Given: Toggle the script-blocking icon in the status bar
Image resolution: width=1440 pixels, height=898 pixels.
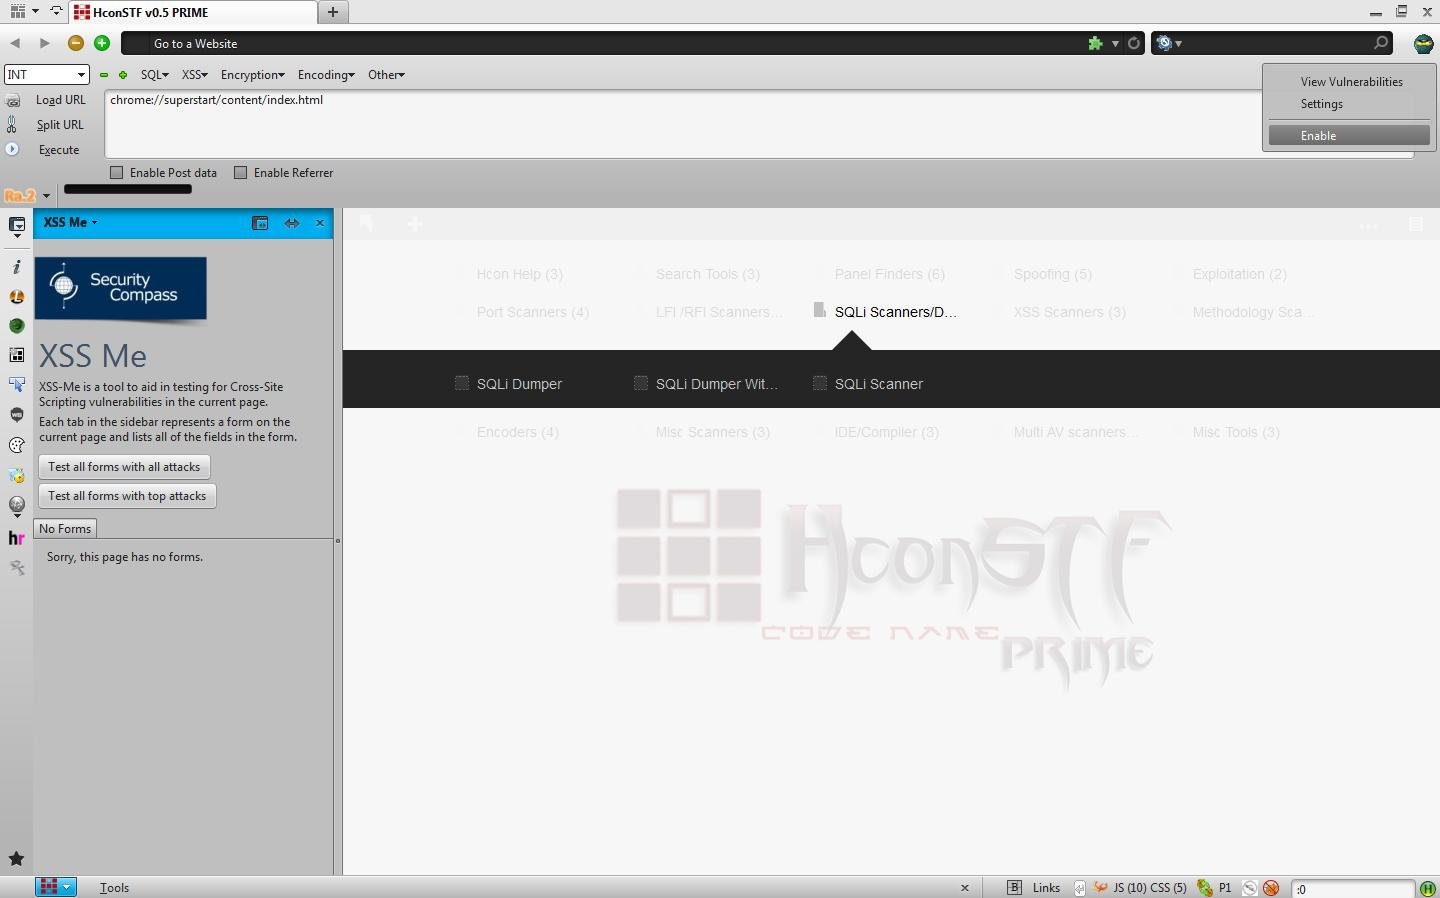Looking at the screenshot, I should coord(1271,888).
